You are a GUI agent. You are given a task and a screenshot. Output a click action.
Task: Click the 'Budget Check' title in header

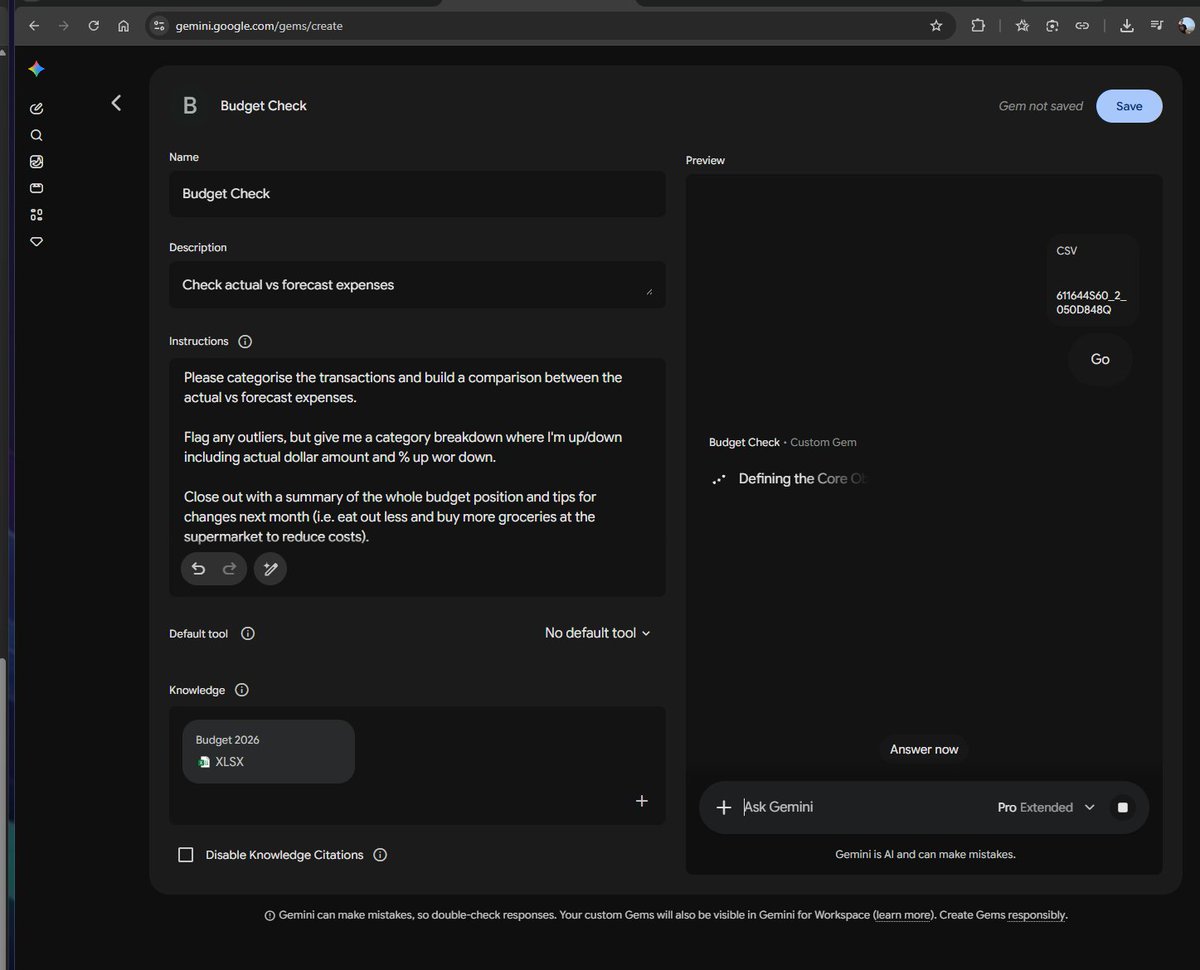[x=264, y=105]
